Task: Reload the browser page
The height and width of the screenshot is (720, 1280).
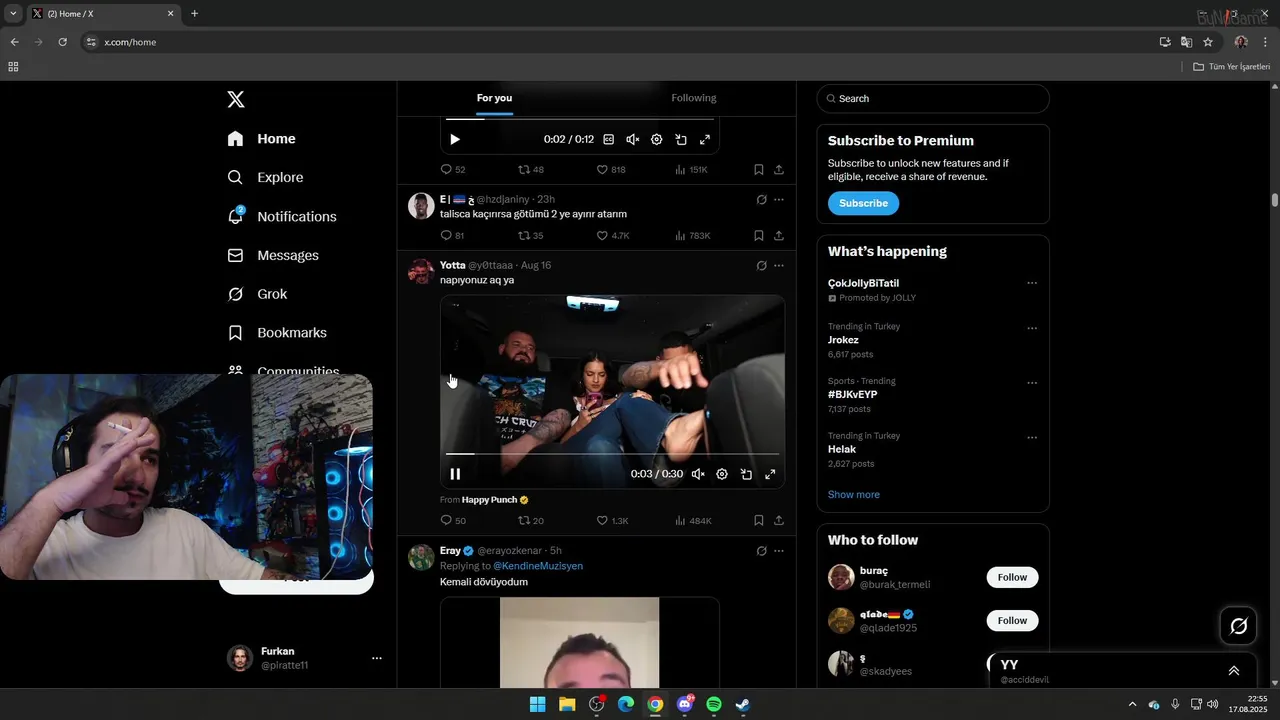Action: pyautogui.click(x=62, y=42)
